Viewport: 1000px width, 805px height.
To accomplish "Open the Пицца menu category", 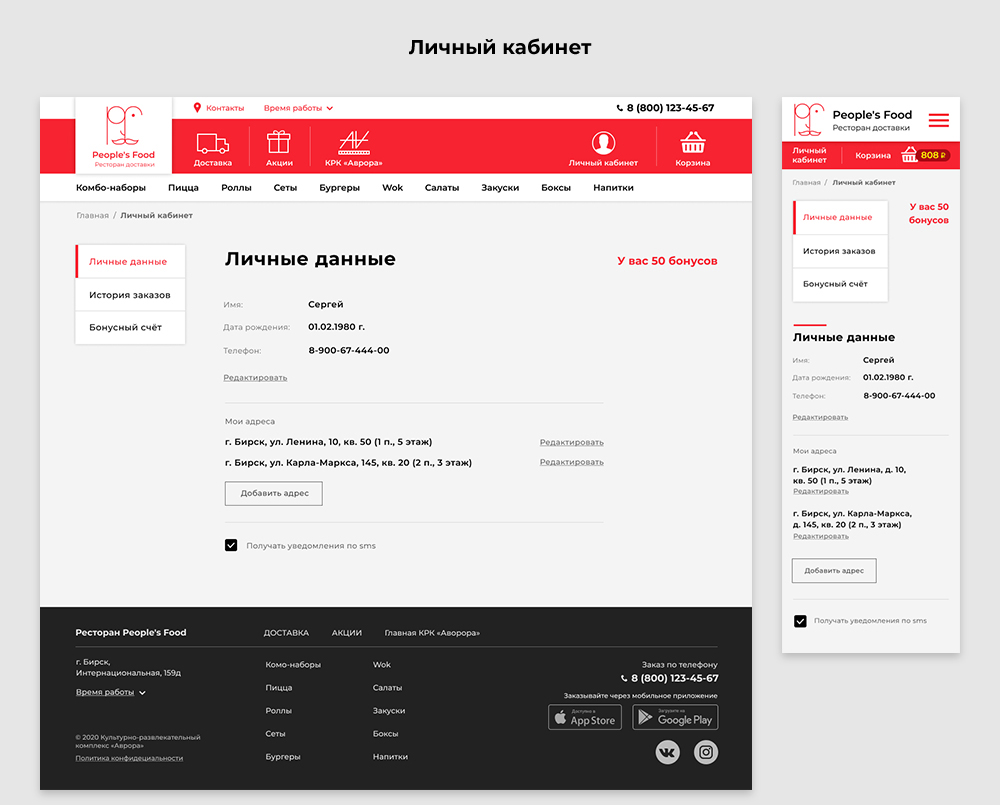I will (x=183, y=188).
